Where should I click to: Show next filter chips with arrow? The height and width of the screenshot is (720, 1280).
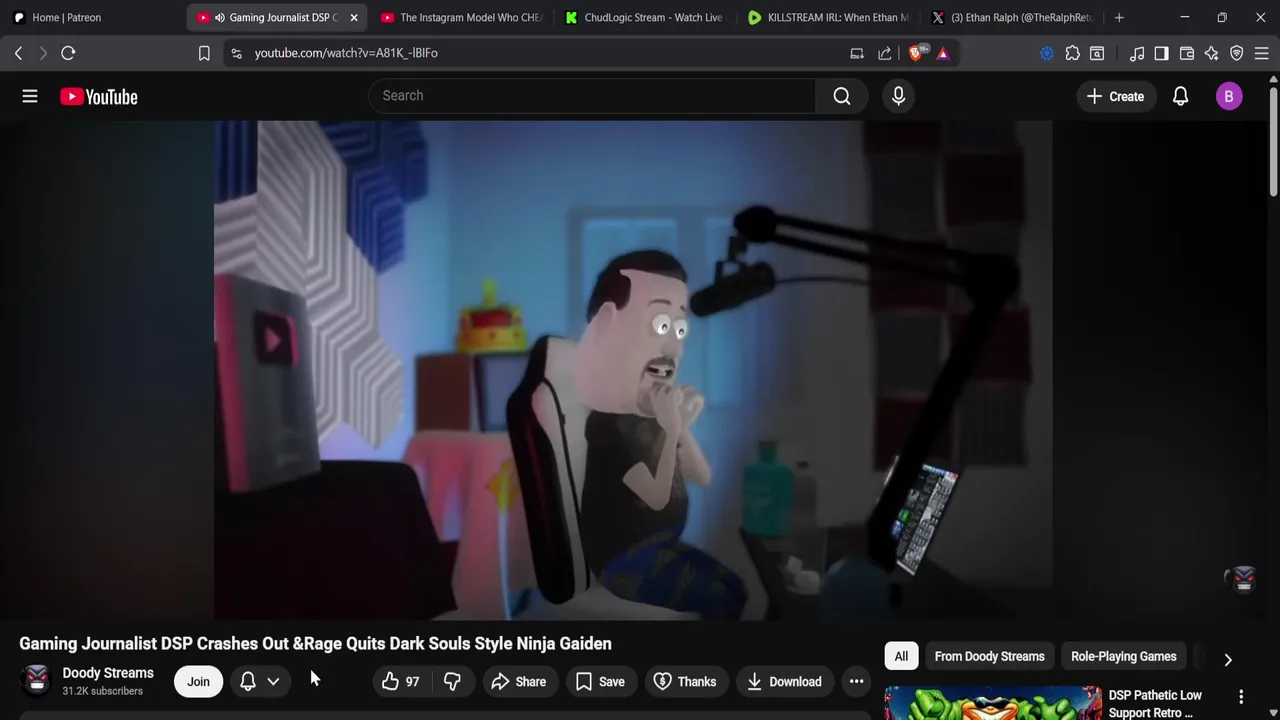coord(1228,659)
